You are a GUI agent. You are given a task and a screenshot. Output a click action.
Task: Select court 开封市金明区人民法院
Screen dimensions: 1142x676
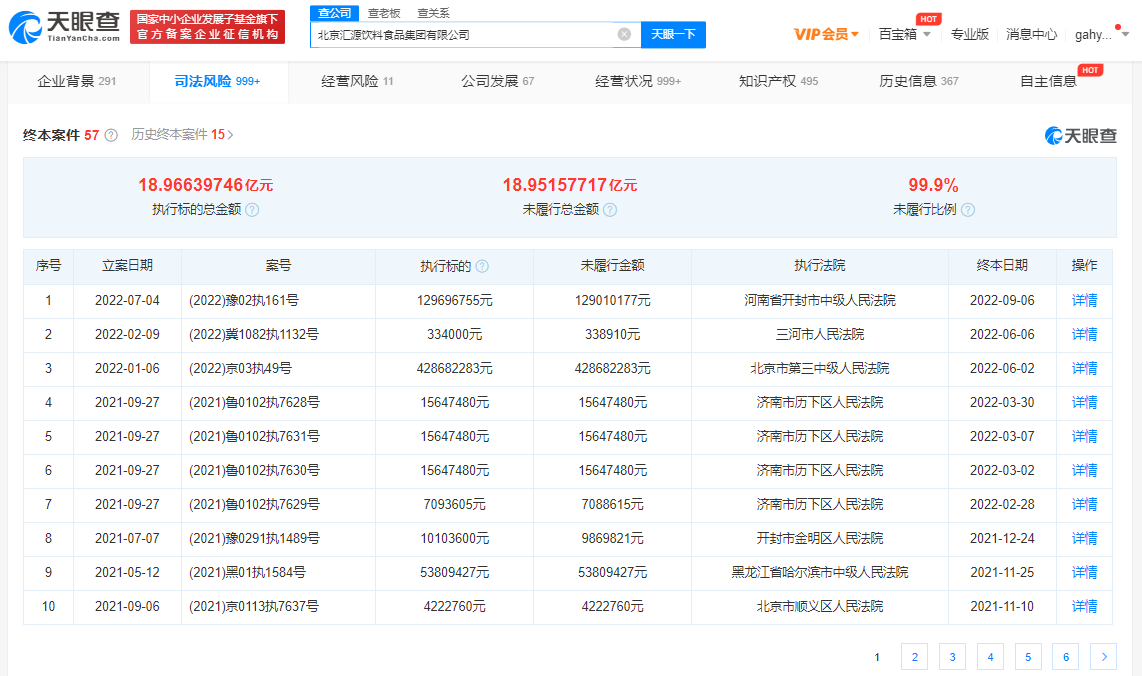(x=819, y=538)
